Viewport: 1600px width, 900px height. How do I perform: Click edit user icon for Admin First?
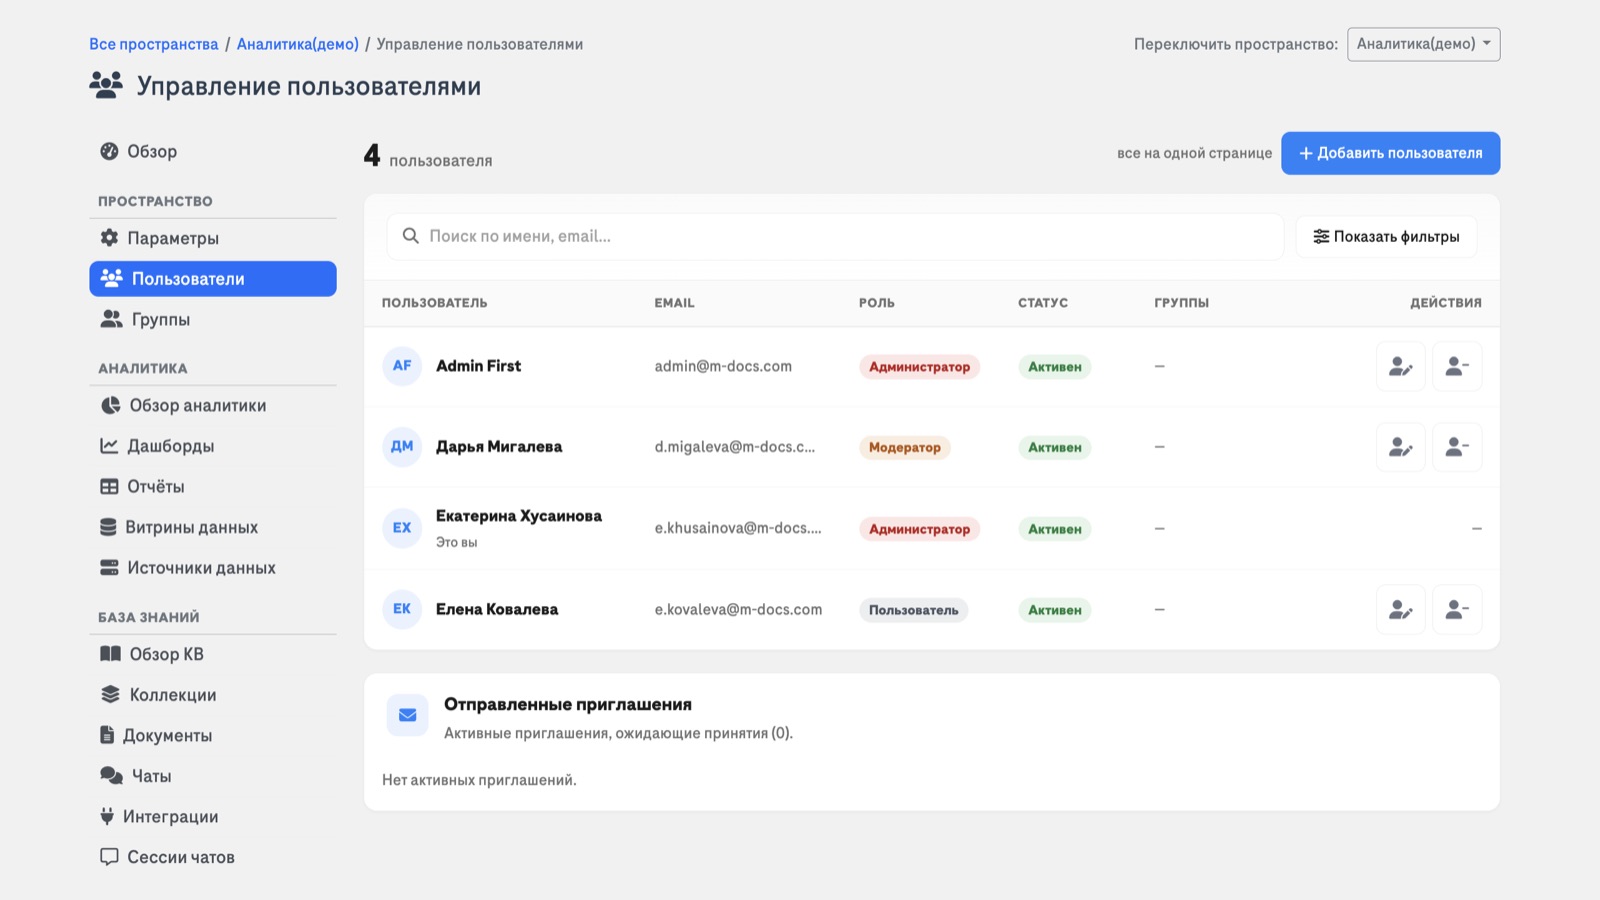(x=1400, y=367)
